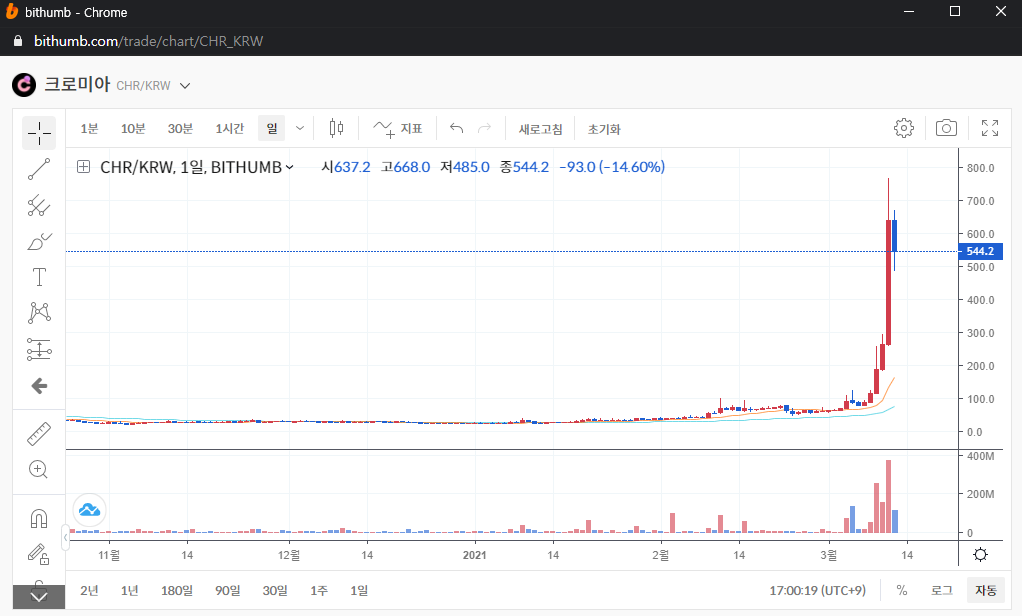Open axis settings gear at bottom right
The width and height of the screenshot is (1022, 616).
point(980,555)
